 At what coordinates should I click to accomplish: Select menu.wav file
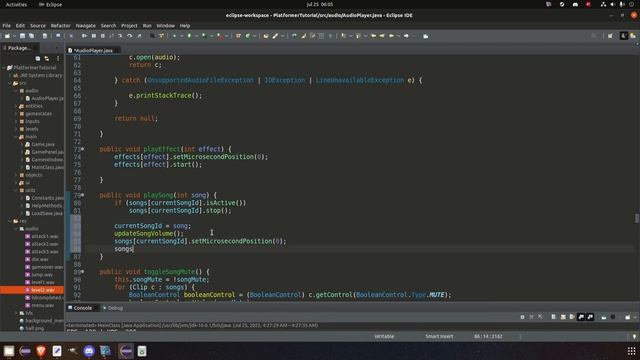[x=40, y=305]
